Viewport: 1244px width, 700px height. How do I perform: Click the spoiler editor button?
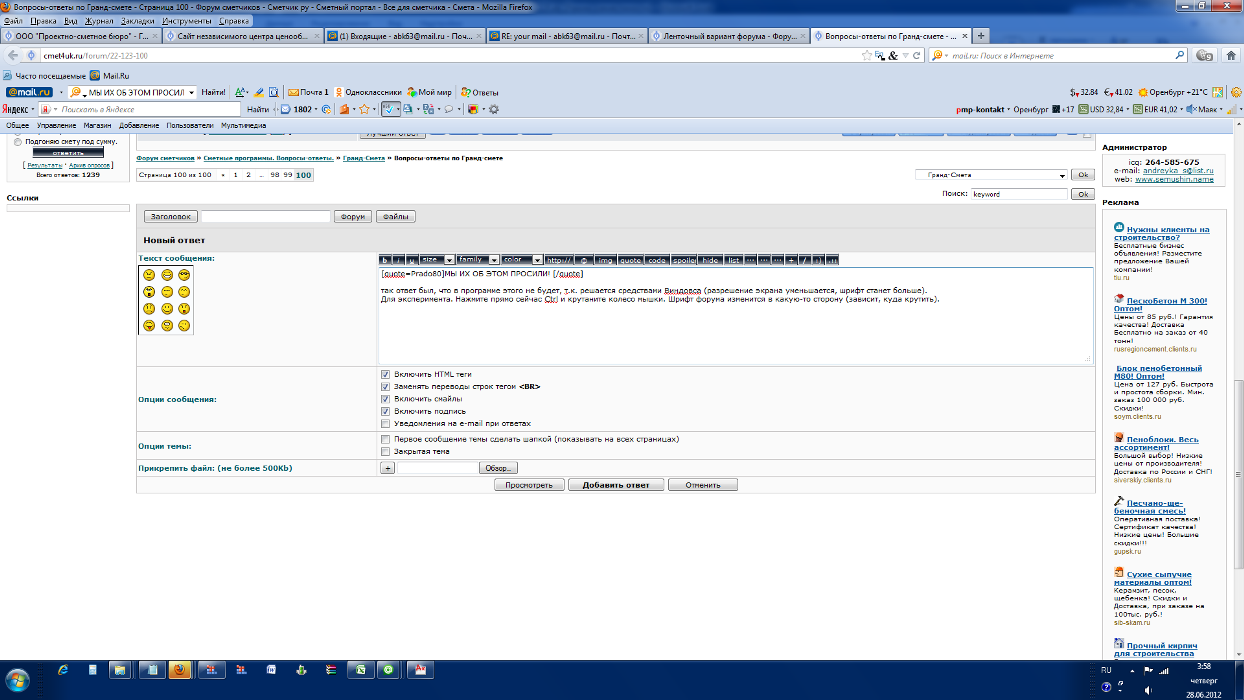pos(684,260)
